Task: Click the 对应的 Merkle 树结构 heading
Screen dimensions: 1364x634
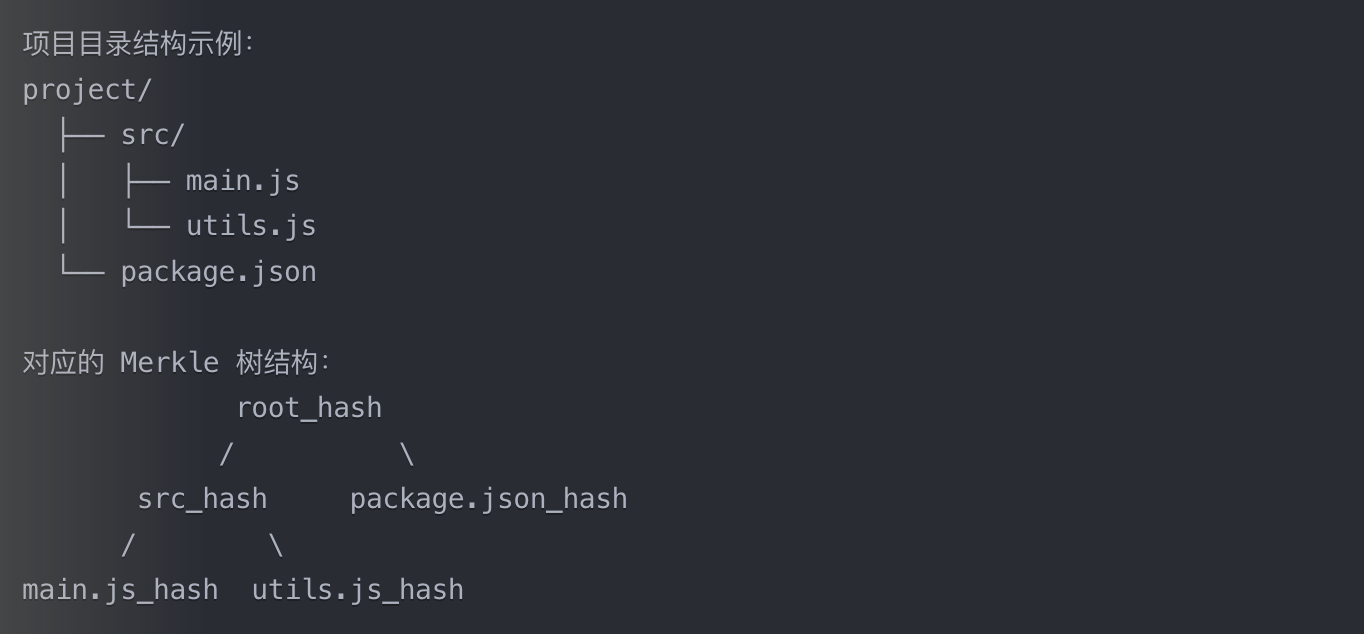Action: click(x=176, y=362)
